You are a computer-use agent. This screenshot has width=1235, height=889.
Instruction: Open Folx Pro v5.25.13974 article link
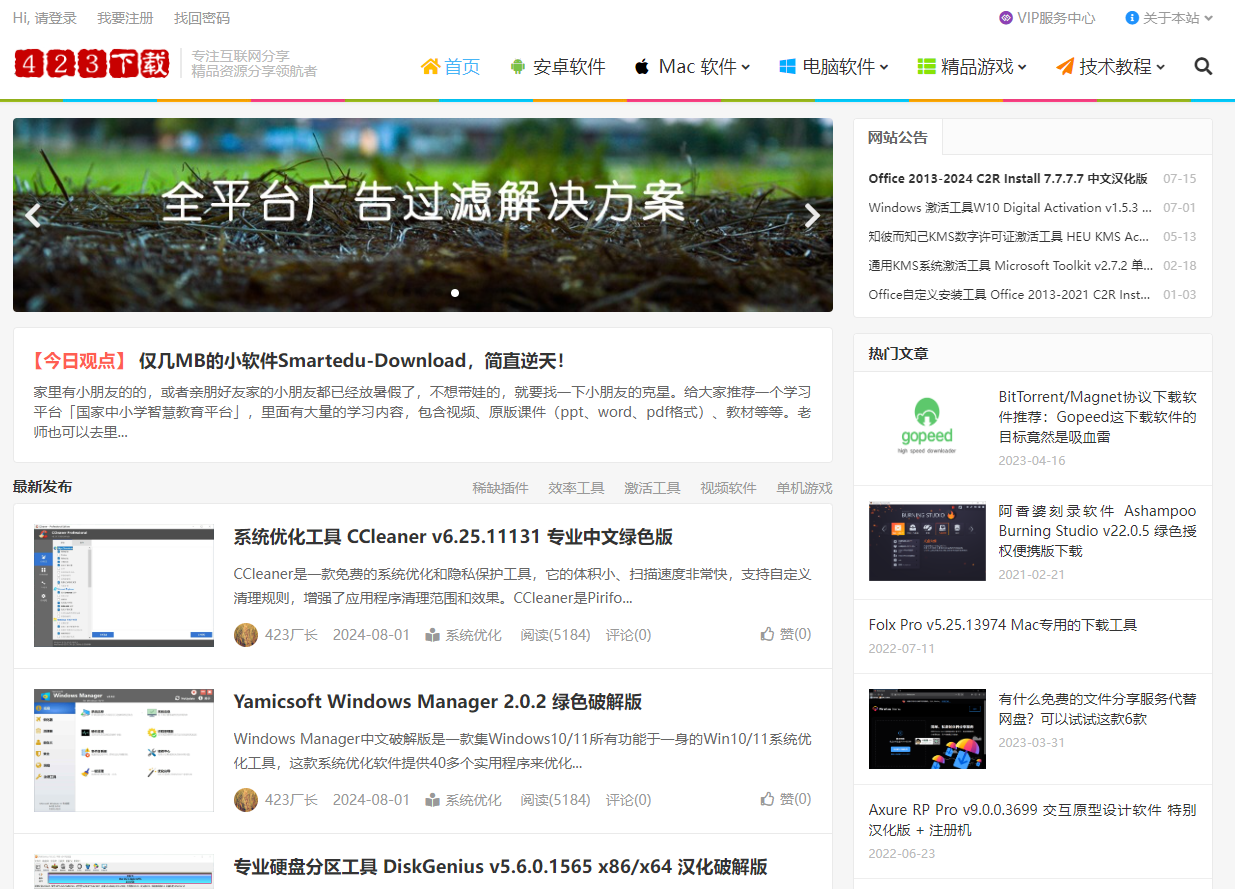pyautogui.click(x=1003, y=625)
